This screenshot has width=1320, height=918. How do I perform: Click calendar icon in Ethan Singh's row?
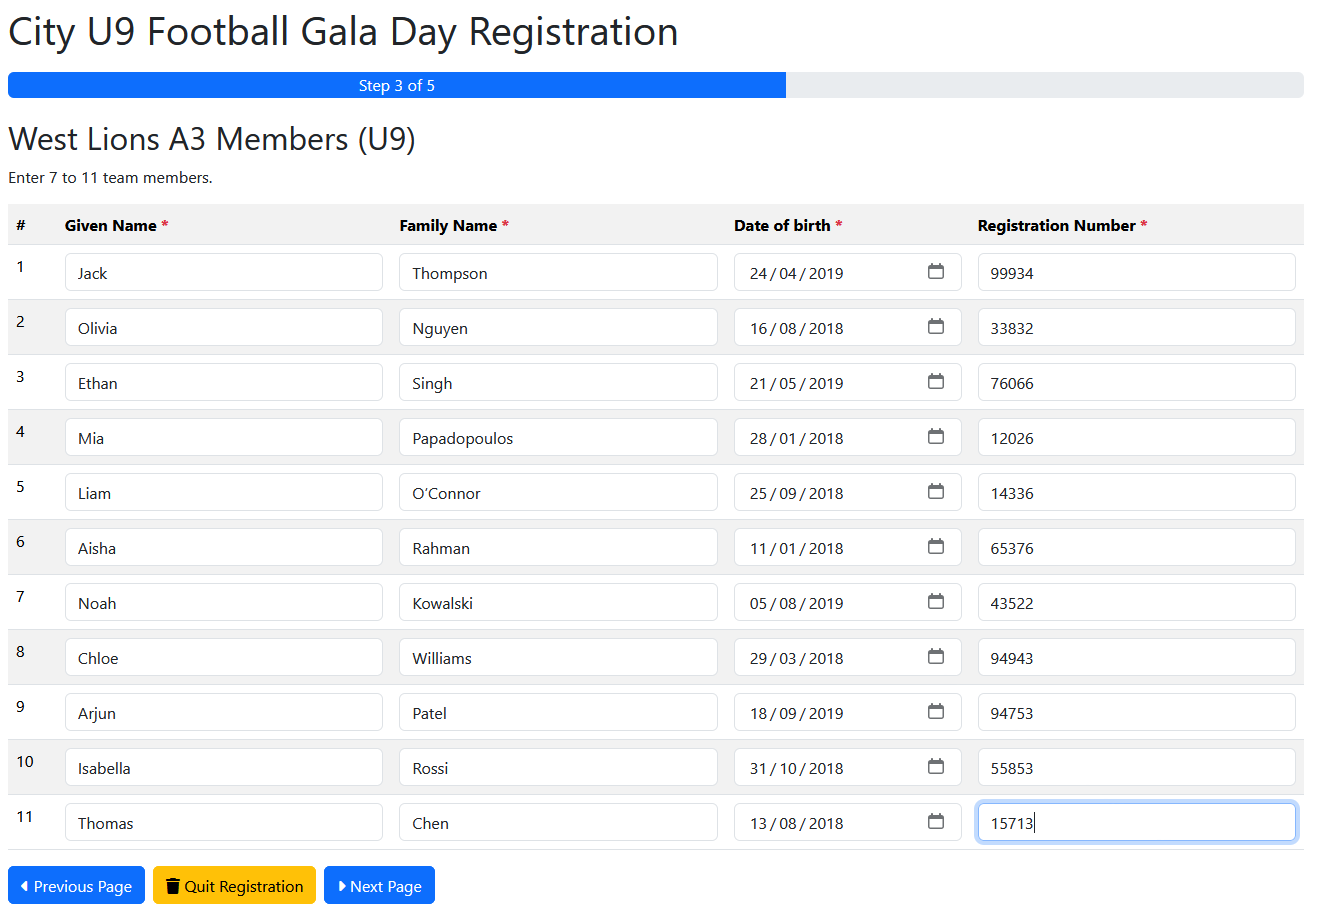click(x=935, y=382)
